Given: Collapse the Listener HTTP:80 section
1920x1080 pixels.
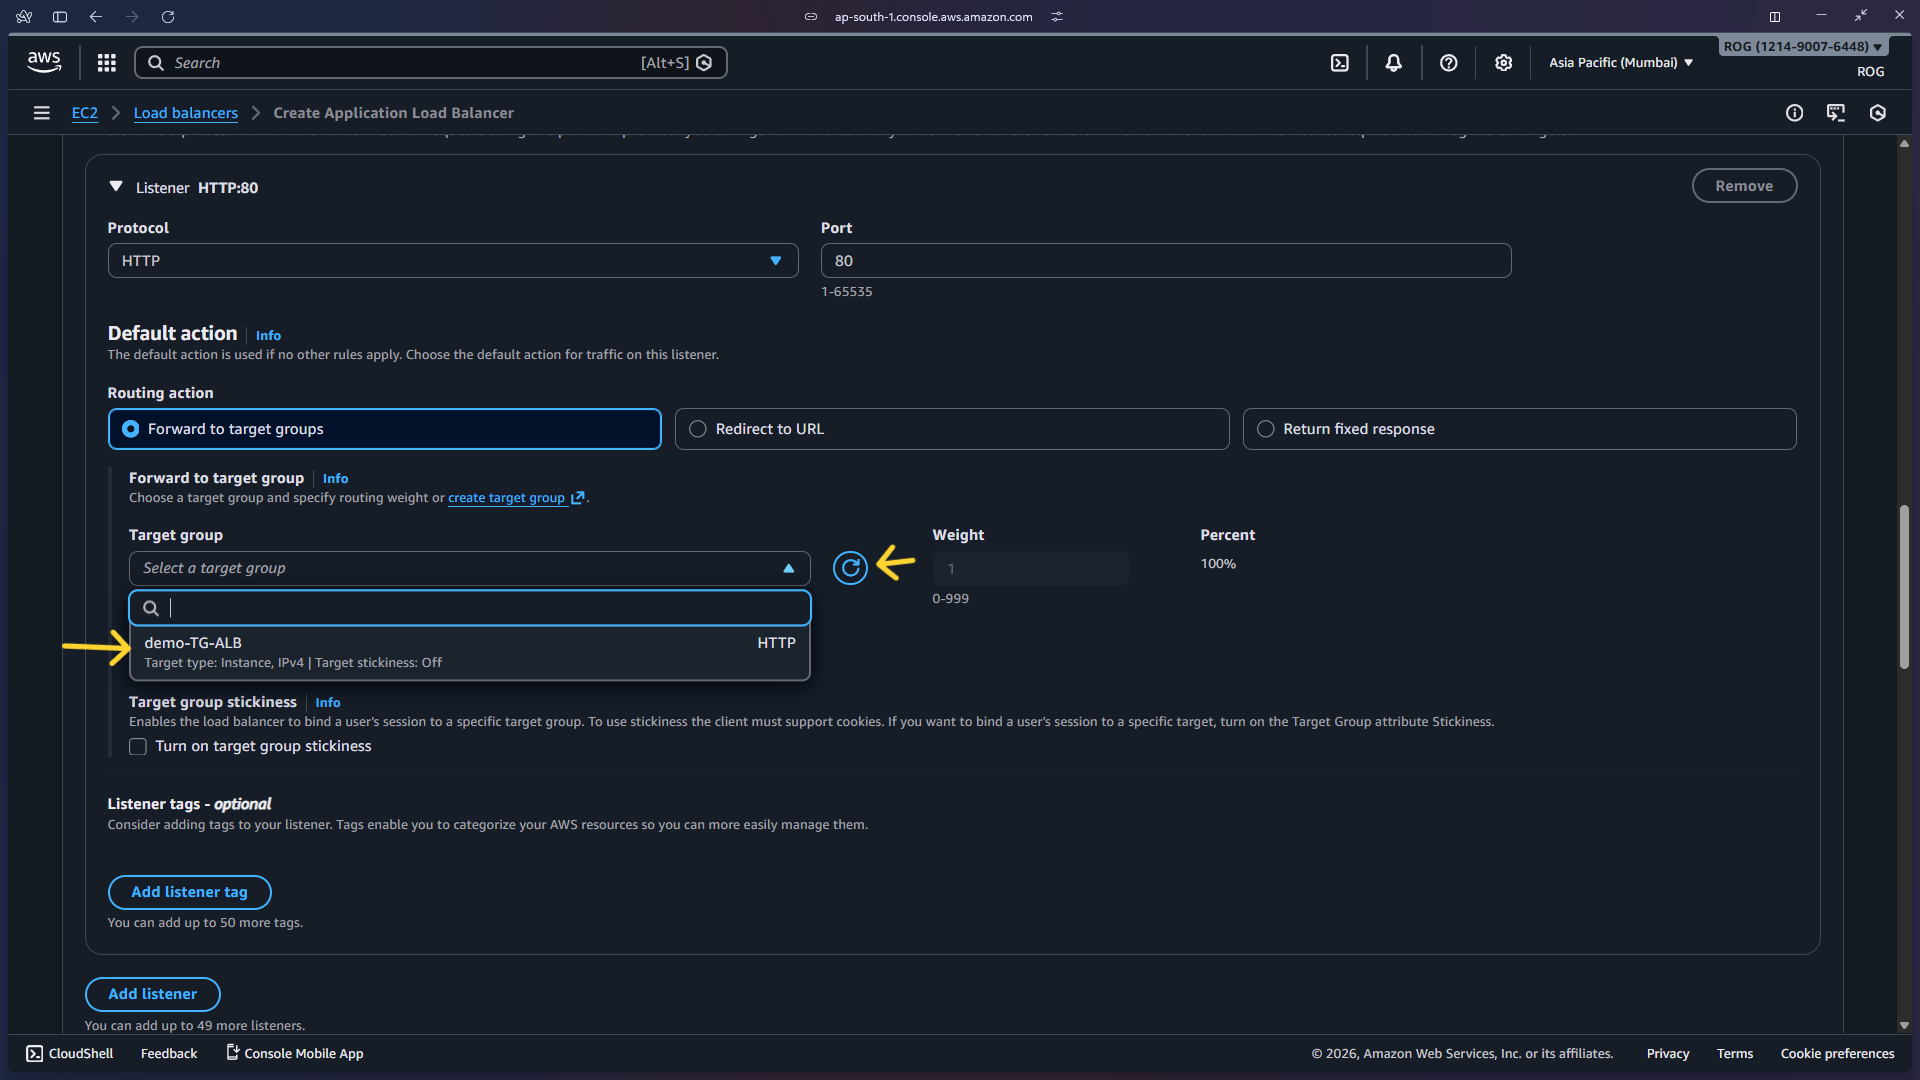Looking at the screenshot, I should tap(116, 187).
